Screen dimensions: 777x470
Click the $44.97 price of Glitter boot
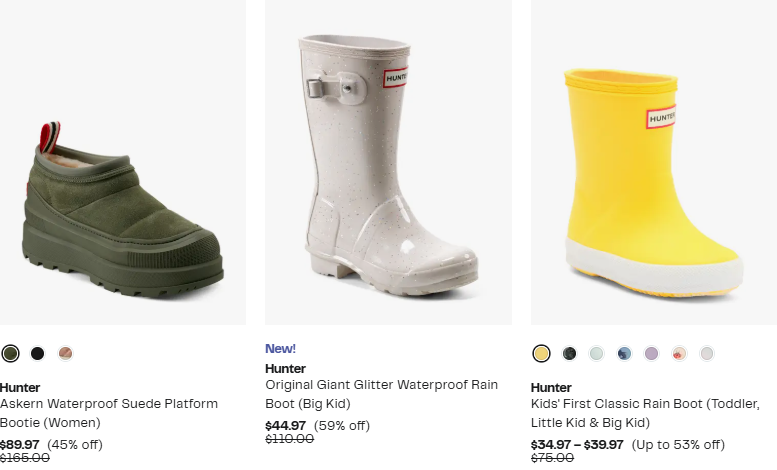(286, 425)
